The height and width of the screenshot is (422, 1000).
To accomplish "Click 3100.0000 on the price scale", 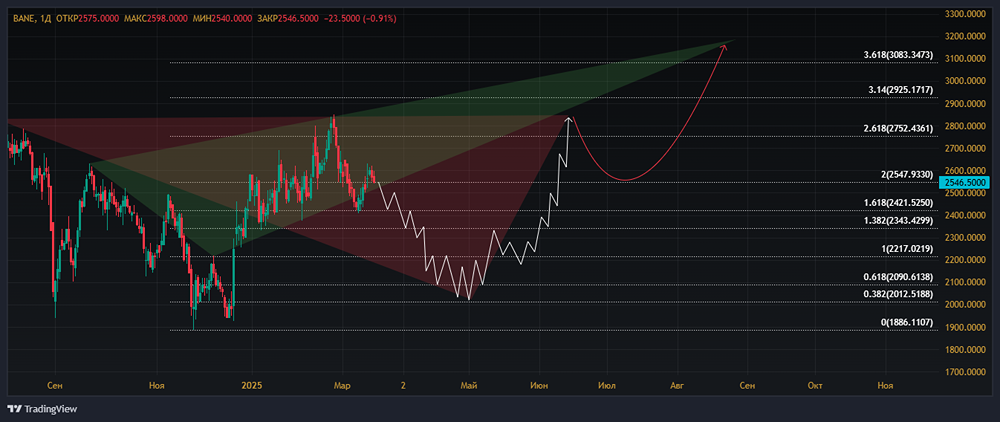I will [x=965, y=59].
